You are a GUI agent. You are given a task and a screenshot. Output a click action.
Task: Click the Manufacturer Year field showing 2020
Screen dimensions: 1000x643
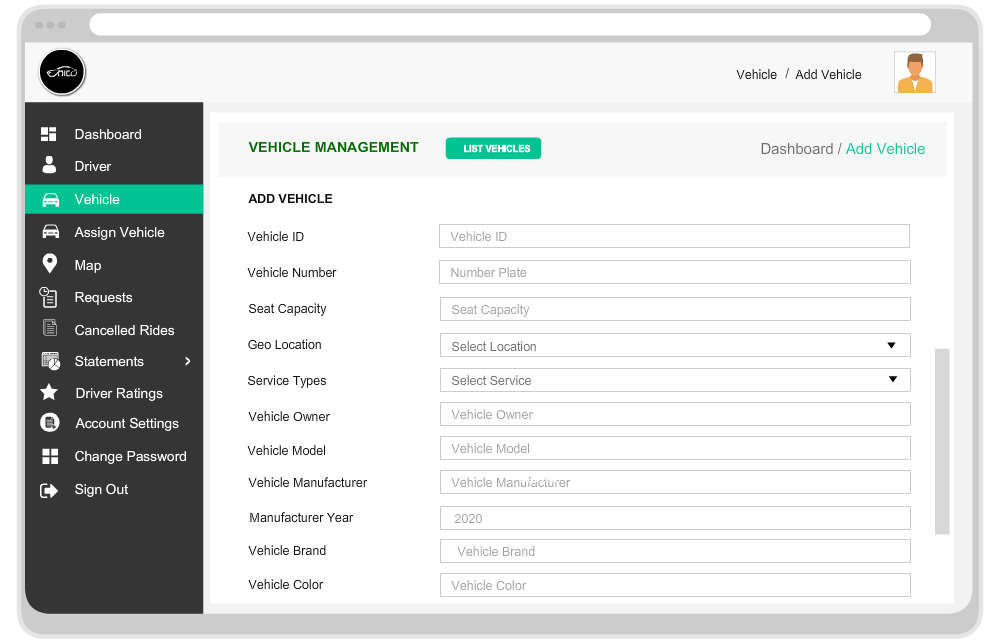(x=675, y=518)
